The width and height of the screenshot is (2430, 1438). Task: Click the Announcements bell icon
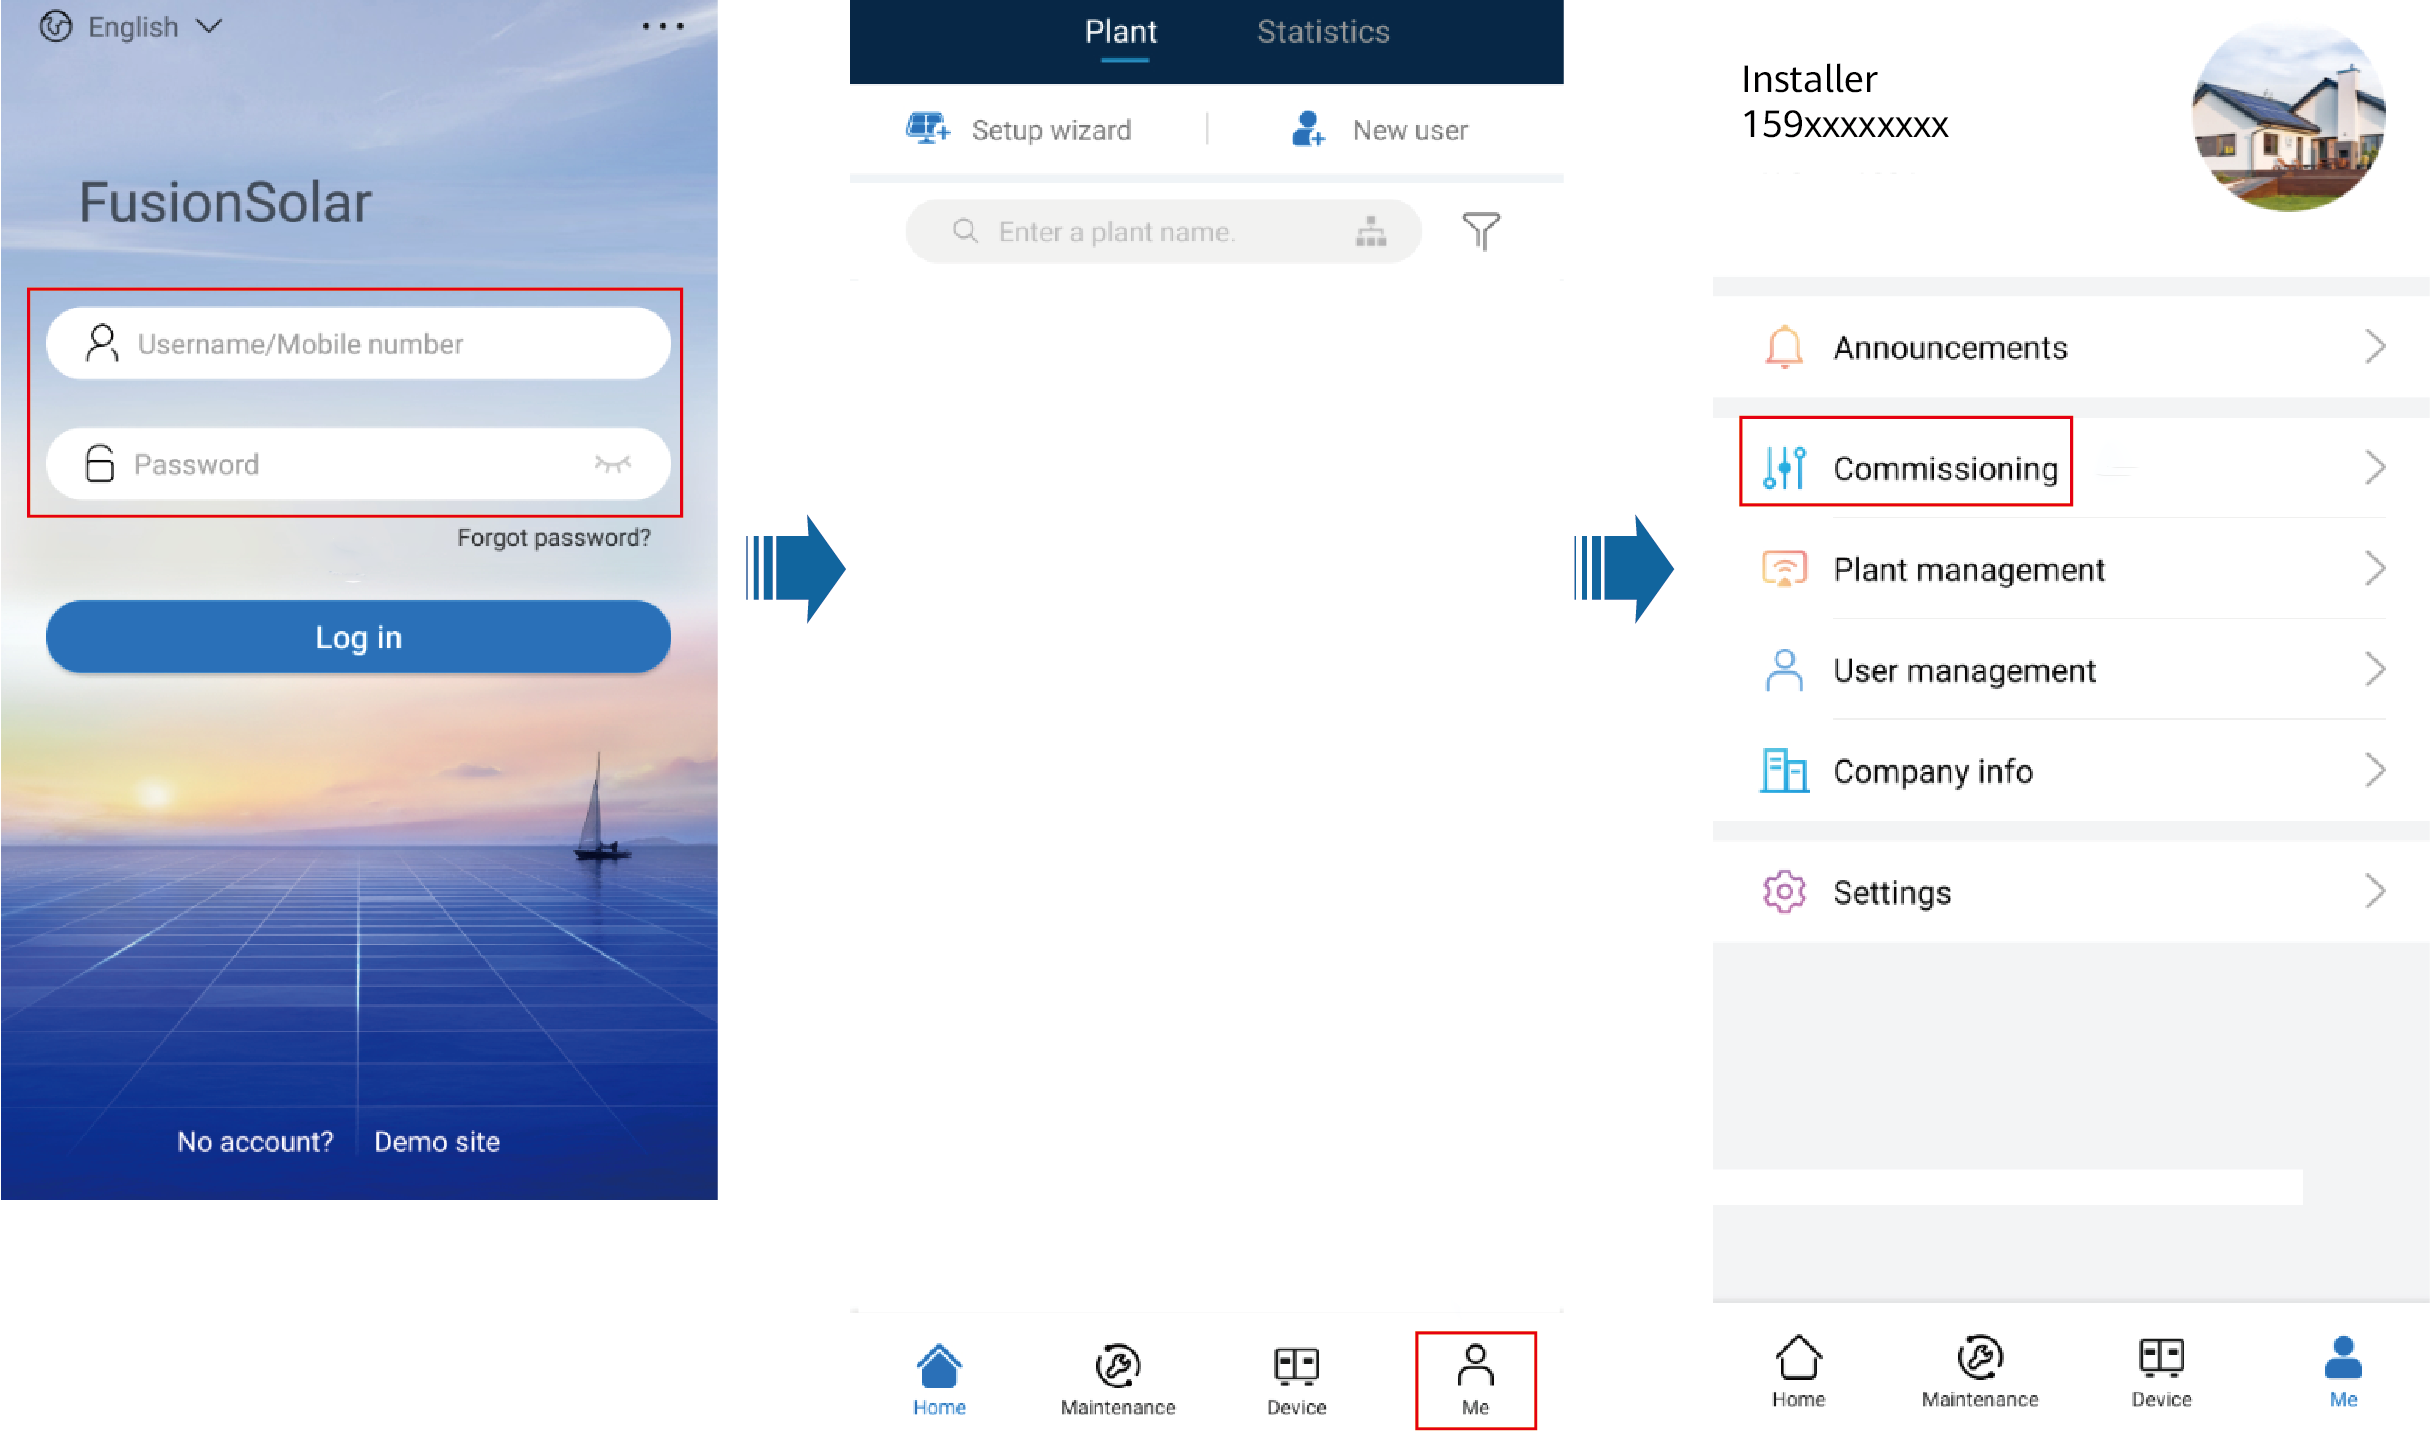pos(1784,347)
